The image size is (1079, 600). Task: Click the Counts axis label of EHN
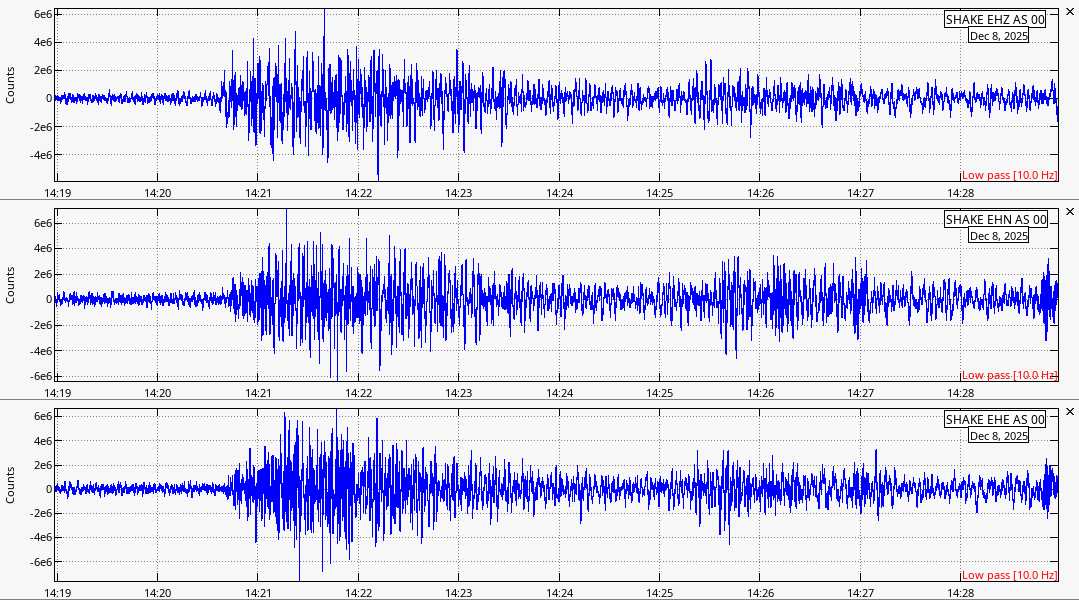[10, 286]
